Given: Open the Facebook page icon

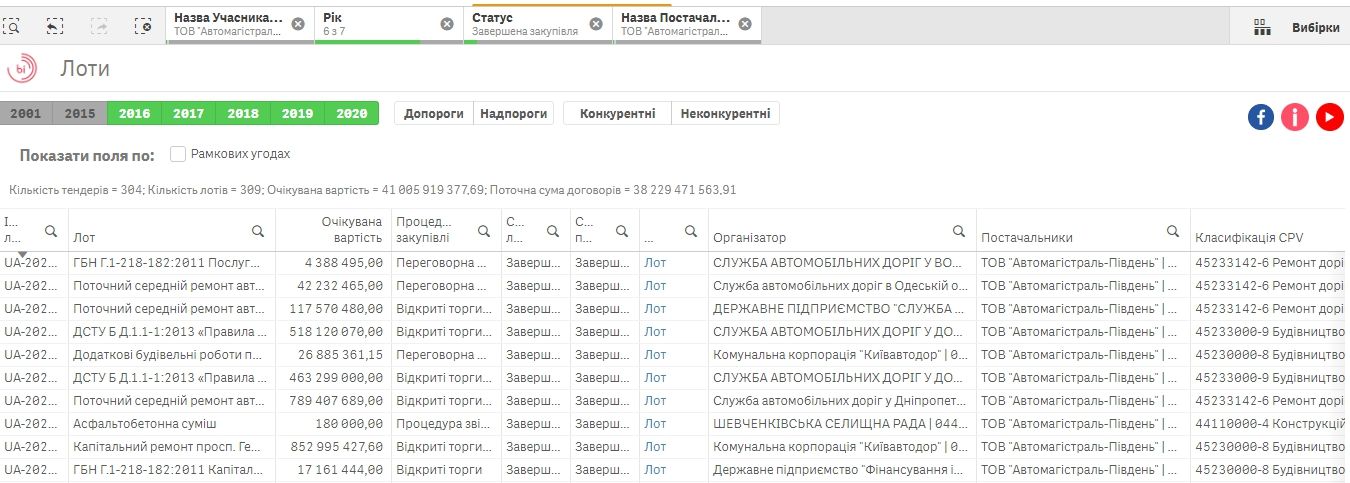Looking at the screenshot, I should pos(1261,117).
